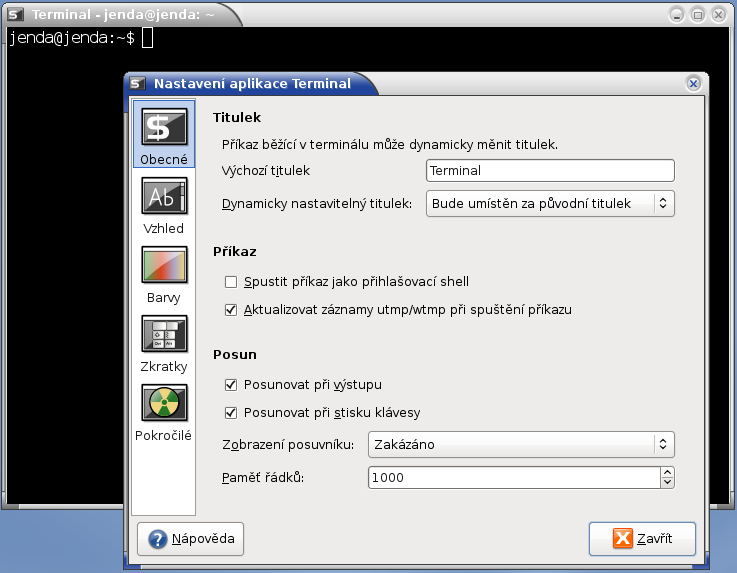Click the Nápověda help button

[190, 539]
